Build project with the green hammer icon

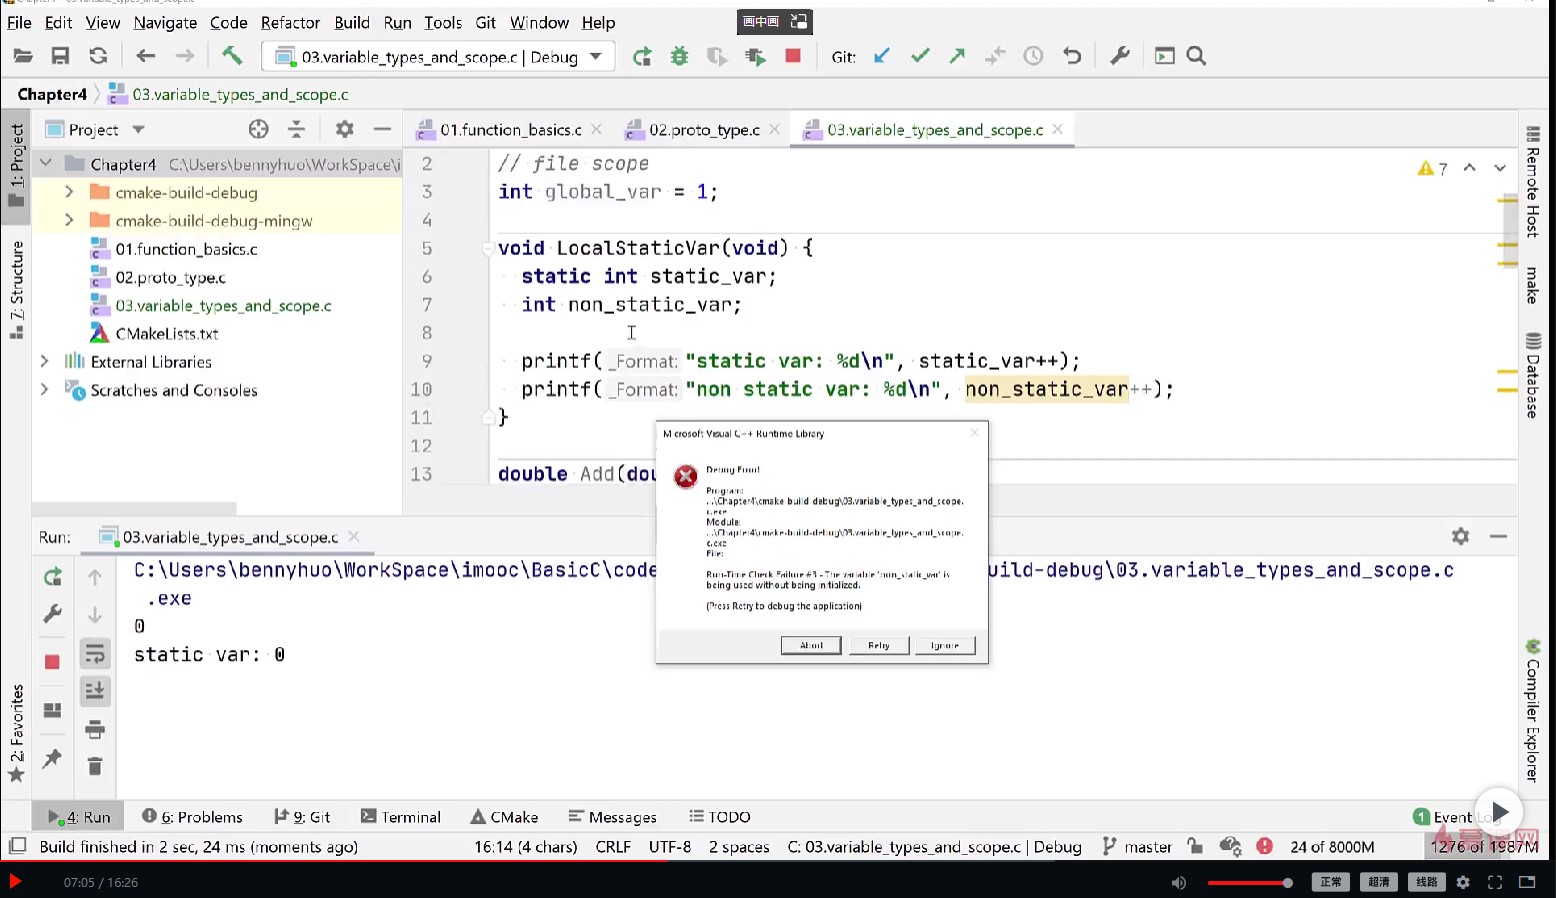232,56
